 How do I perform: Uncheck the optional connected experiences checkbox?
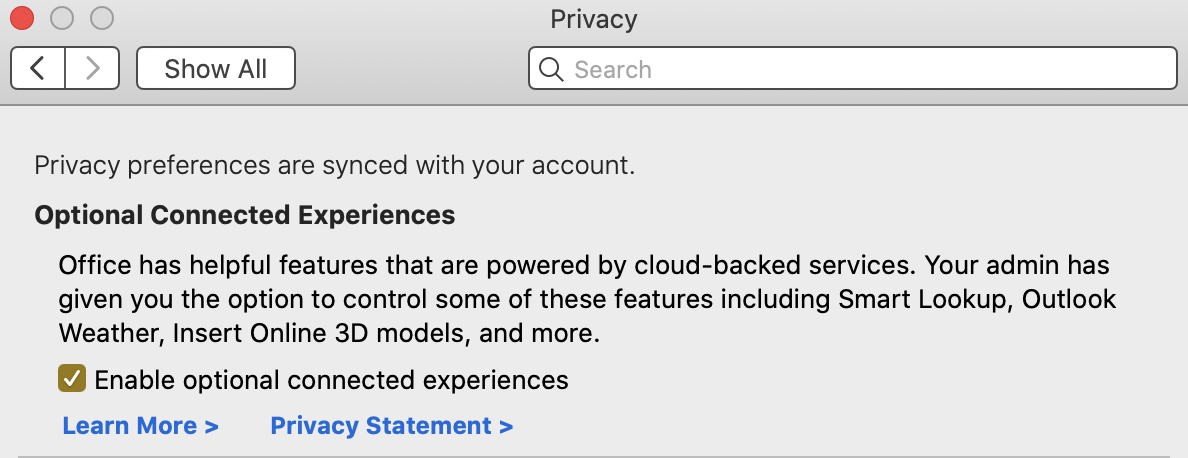72,379
